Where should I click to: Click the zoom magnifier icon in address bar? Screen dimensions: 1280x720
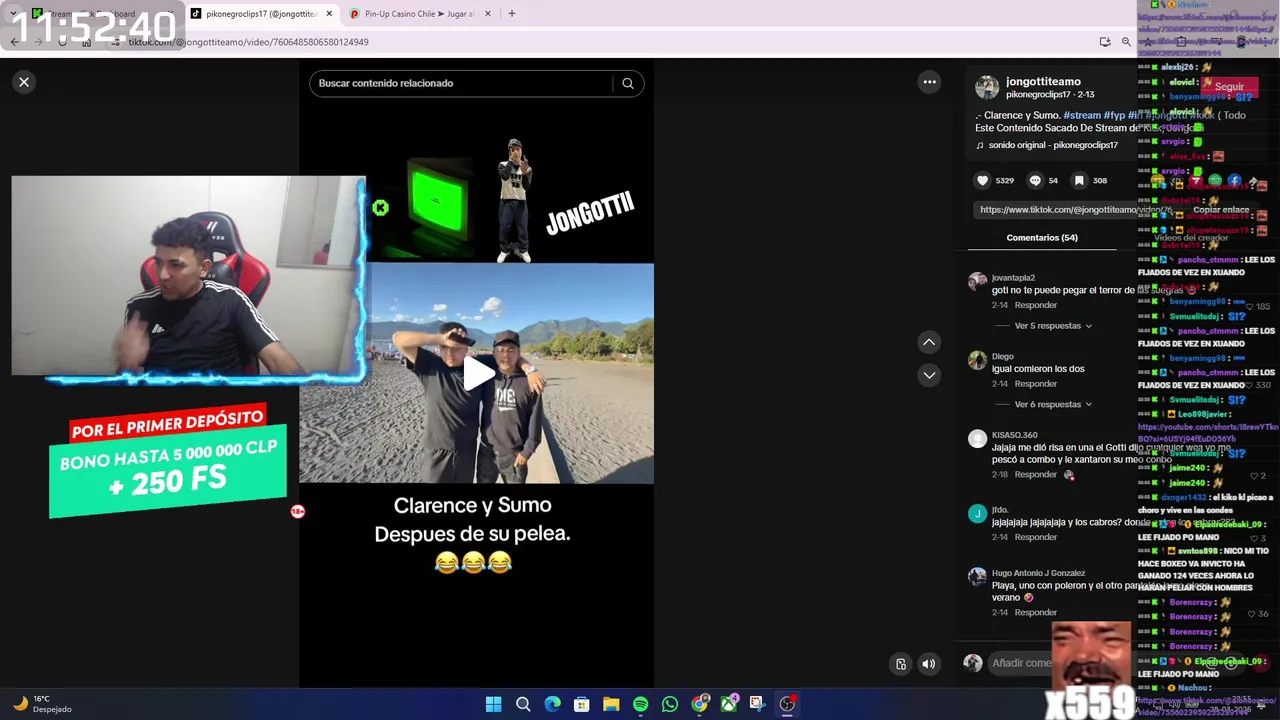[1126, 42]
